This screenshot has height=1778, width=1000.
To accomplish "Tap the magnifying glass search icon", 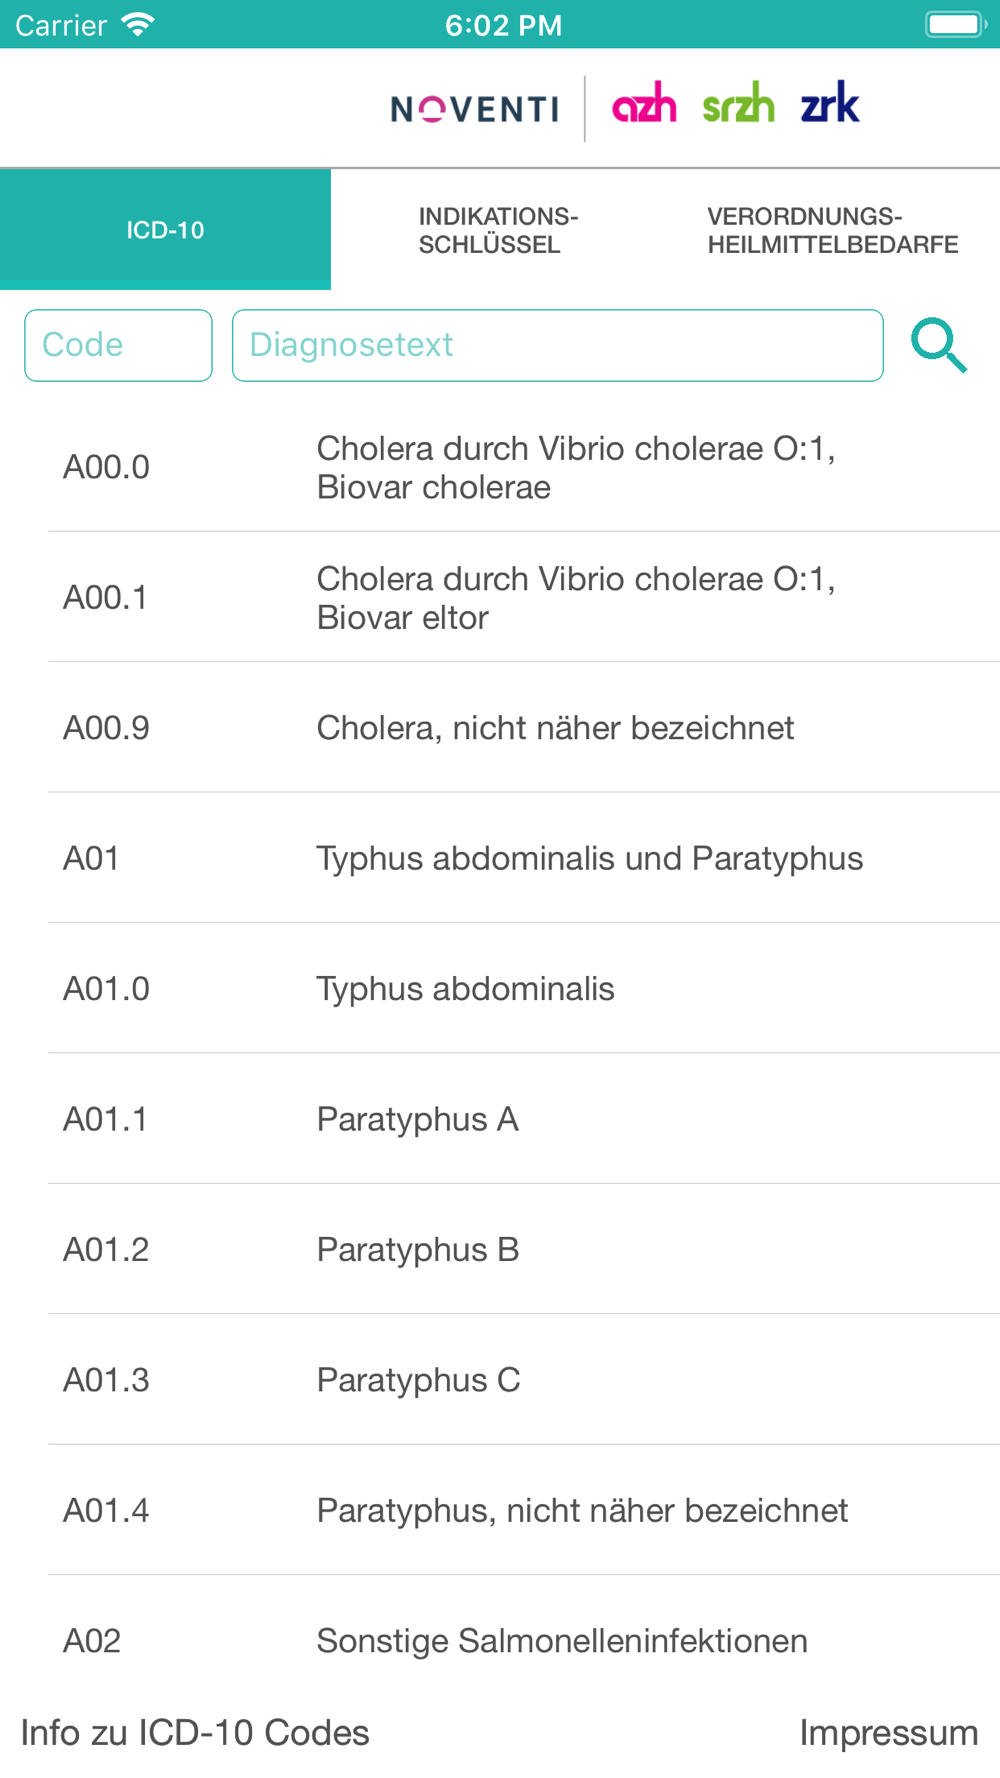I will [x=939, y=346].
